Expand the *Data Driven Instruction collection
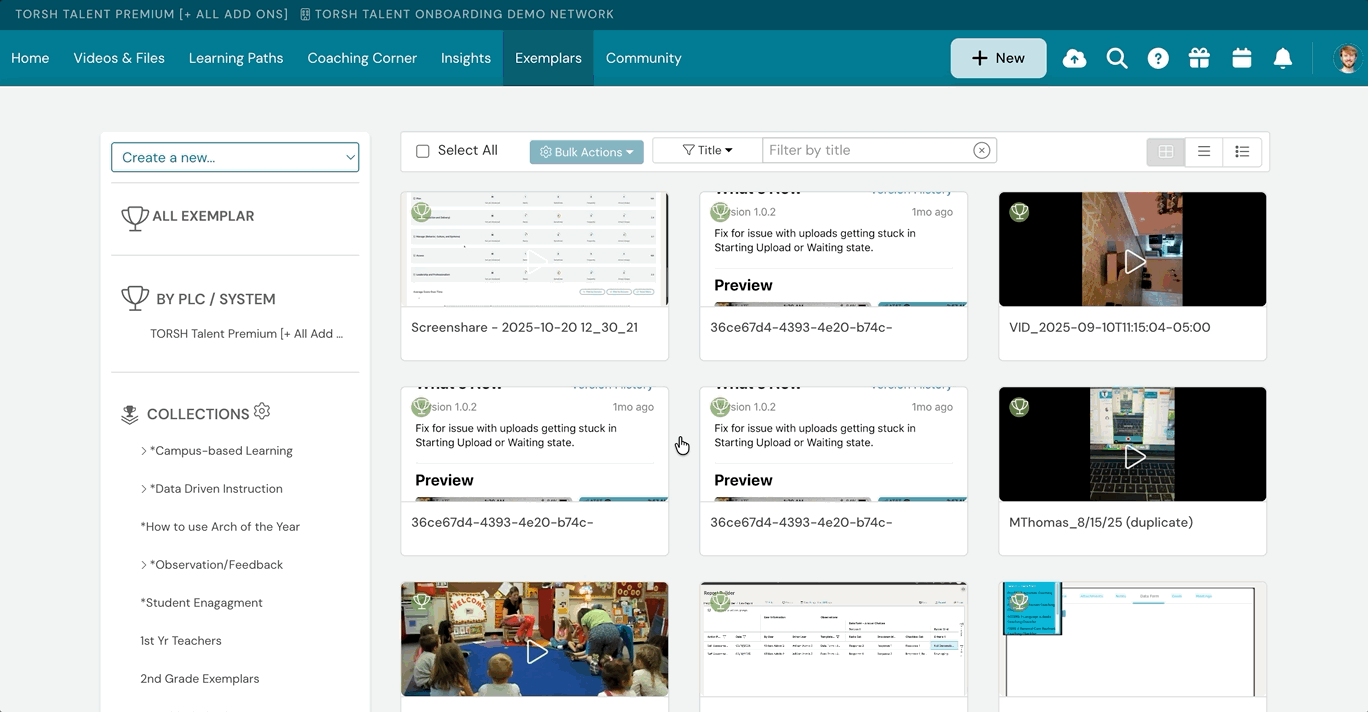Viewport: 1368px width, 712px height. click(x=144, y=489)
